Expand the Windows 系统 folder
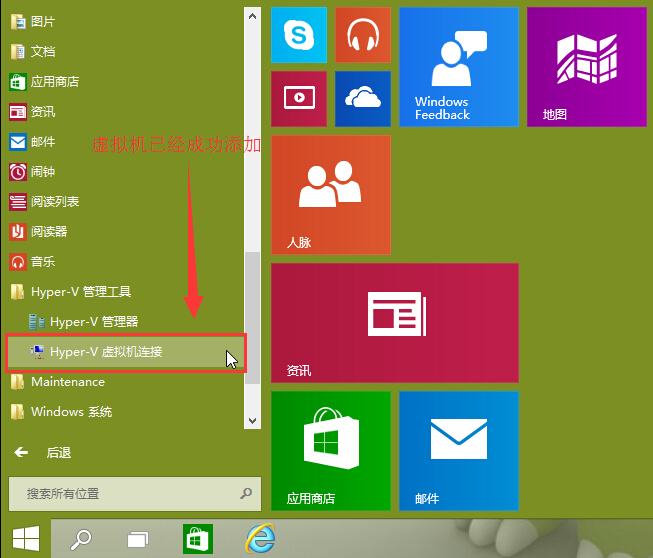This screenshot has width=653, height=558. (x=71, y=412)
